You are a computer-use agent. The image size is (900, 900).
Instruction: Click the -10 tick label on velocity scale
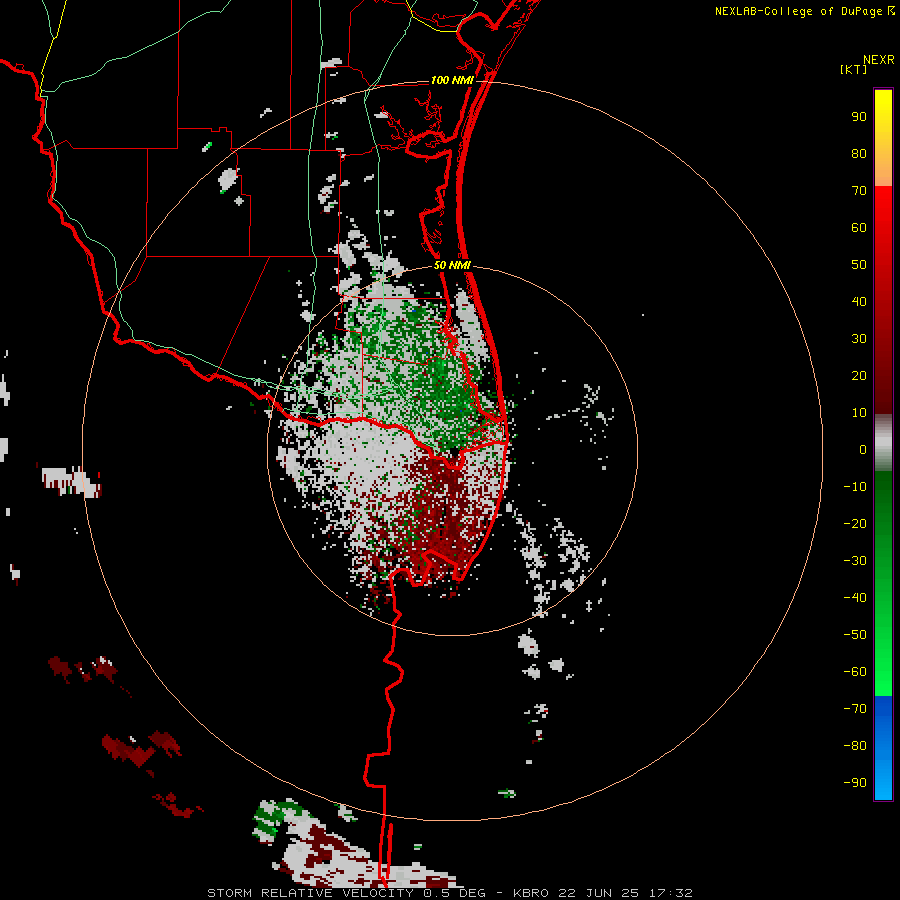(x=855, y=487)
